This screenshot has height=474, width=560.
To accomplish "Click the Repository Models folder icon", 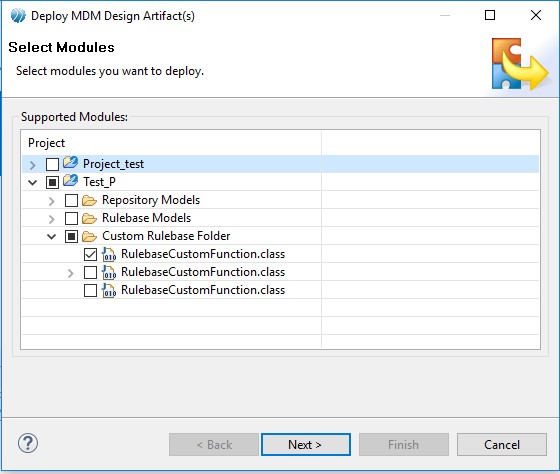I will (x=89, y=200).
